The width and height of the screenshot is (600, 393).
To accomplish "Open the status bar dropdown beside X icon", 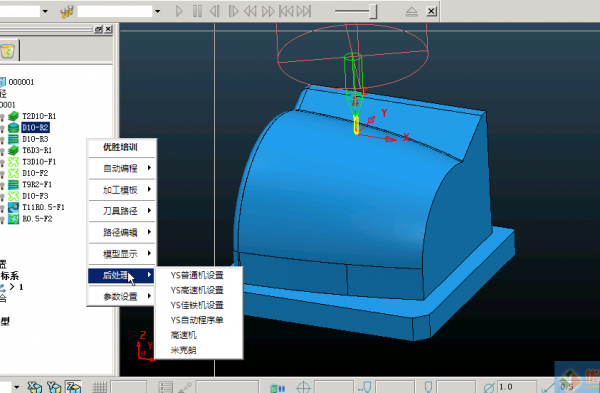I will click(x=17, y=387).
